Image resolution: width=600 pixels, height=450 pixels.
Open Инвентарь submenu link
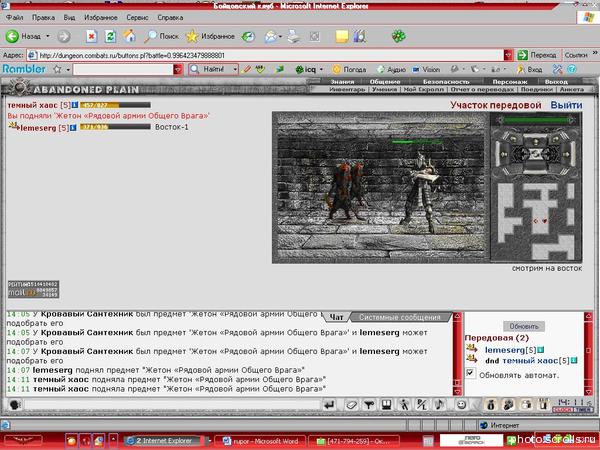(x=347, y=89)
